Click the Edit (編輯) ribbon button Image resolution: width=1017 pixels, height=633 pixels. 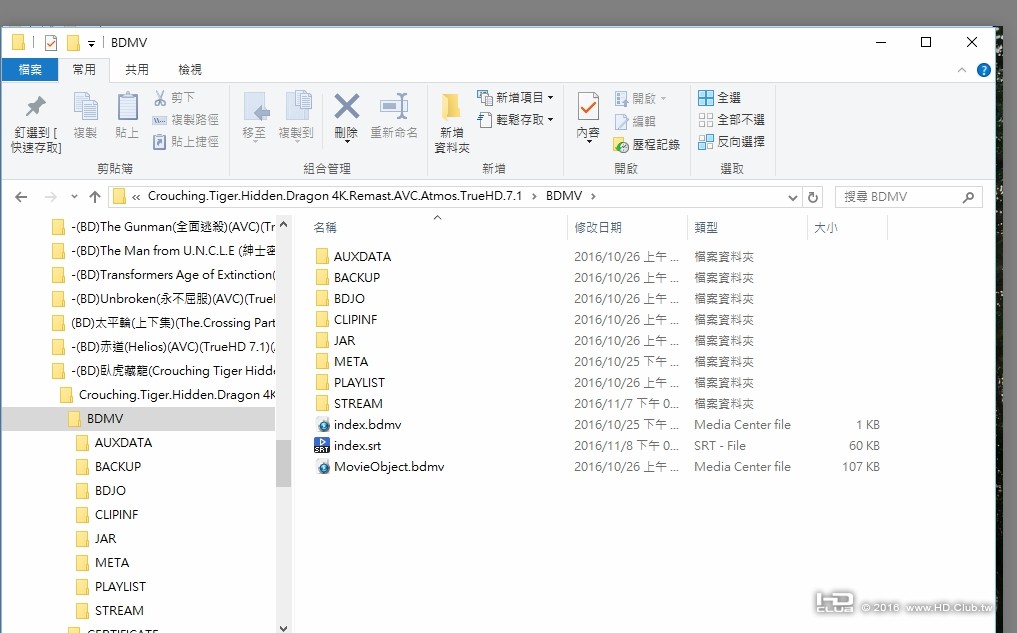[636, 121]
